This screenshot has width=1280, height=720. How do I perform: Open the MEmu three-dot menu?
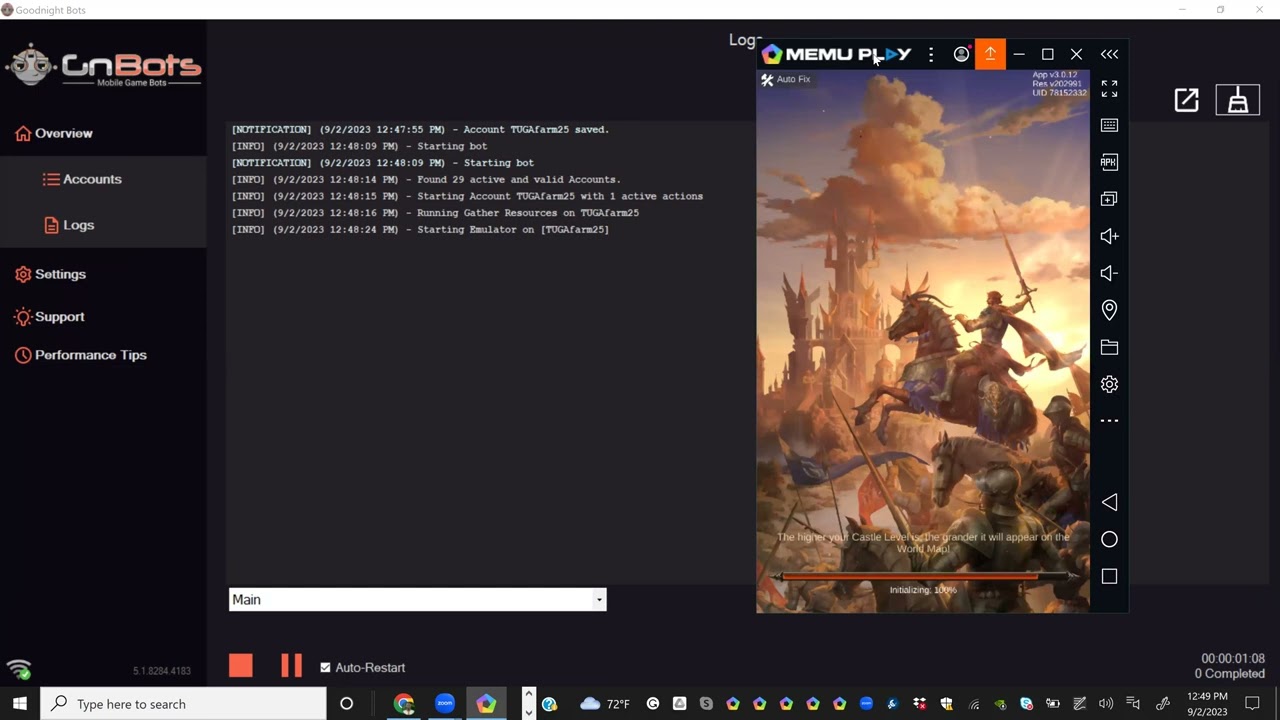click(x=931, y=54)
